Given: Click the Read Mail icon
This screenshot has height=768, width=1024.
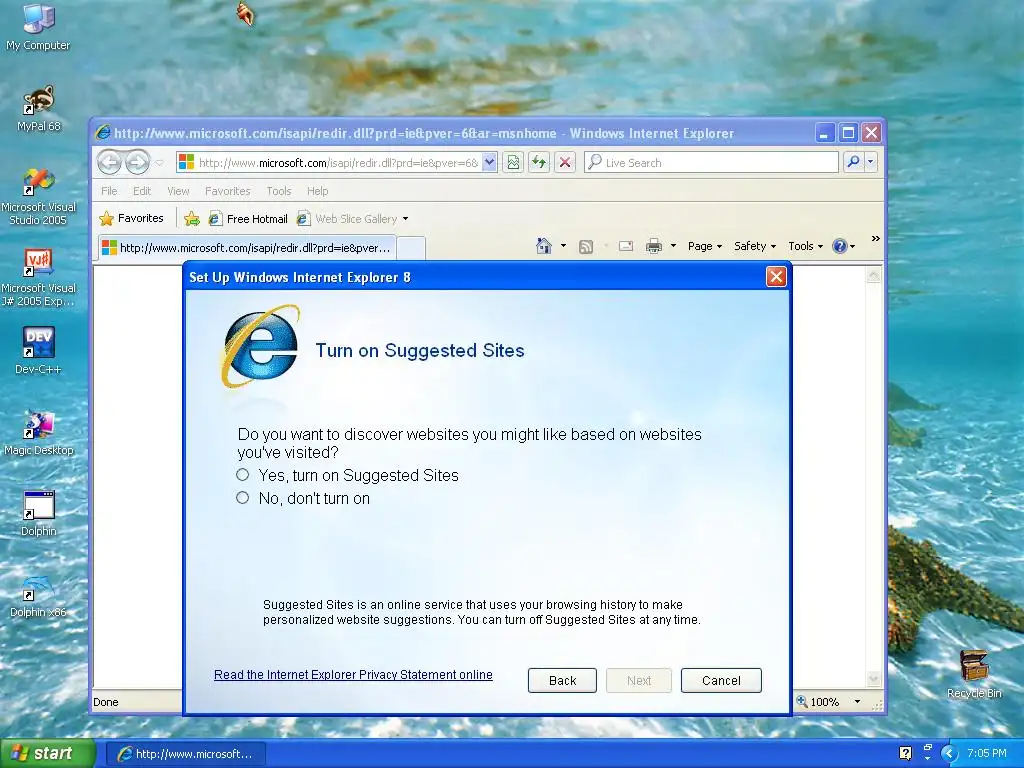Looking at the screenshot, I should pyautogui.click(x=626, y=246).
